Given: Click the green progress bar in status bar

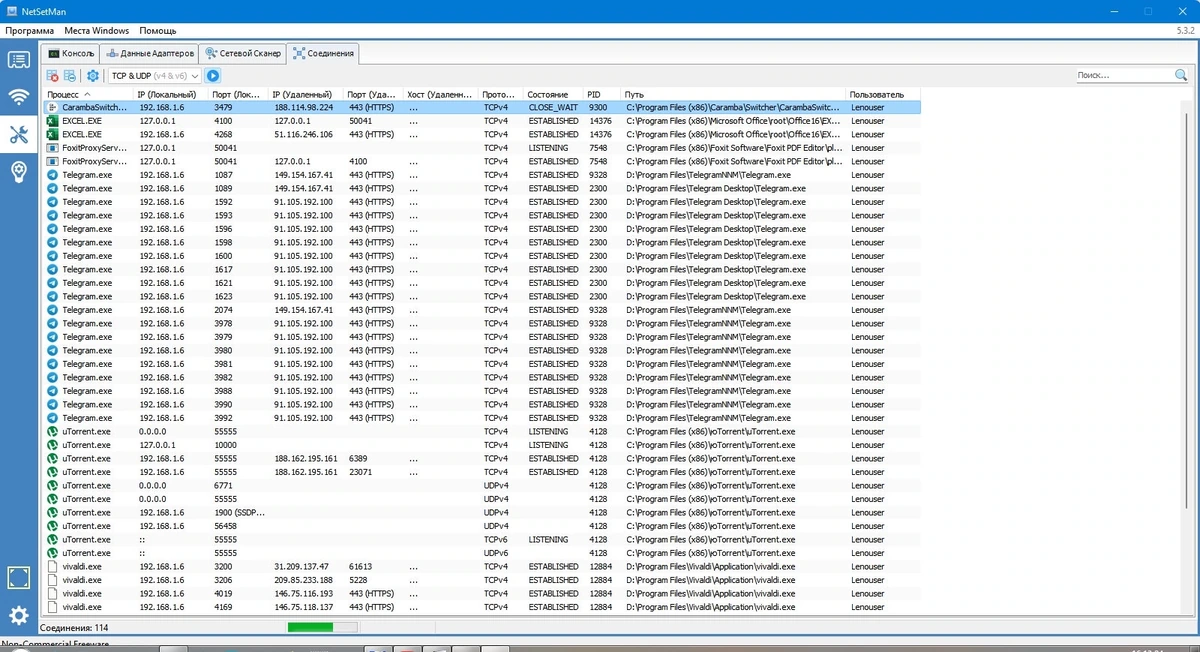Looking at the screenshot, I should click(322, 627).
